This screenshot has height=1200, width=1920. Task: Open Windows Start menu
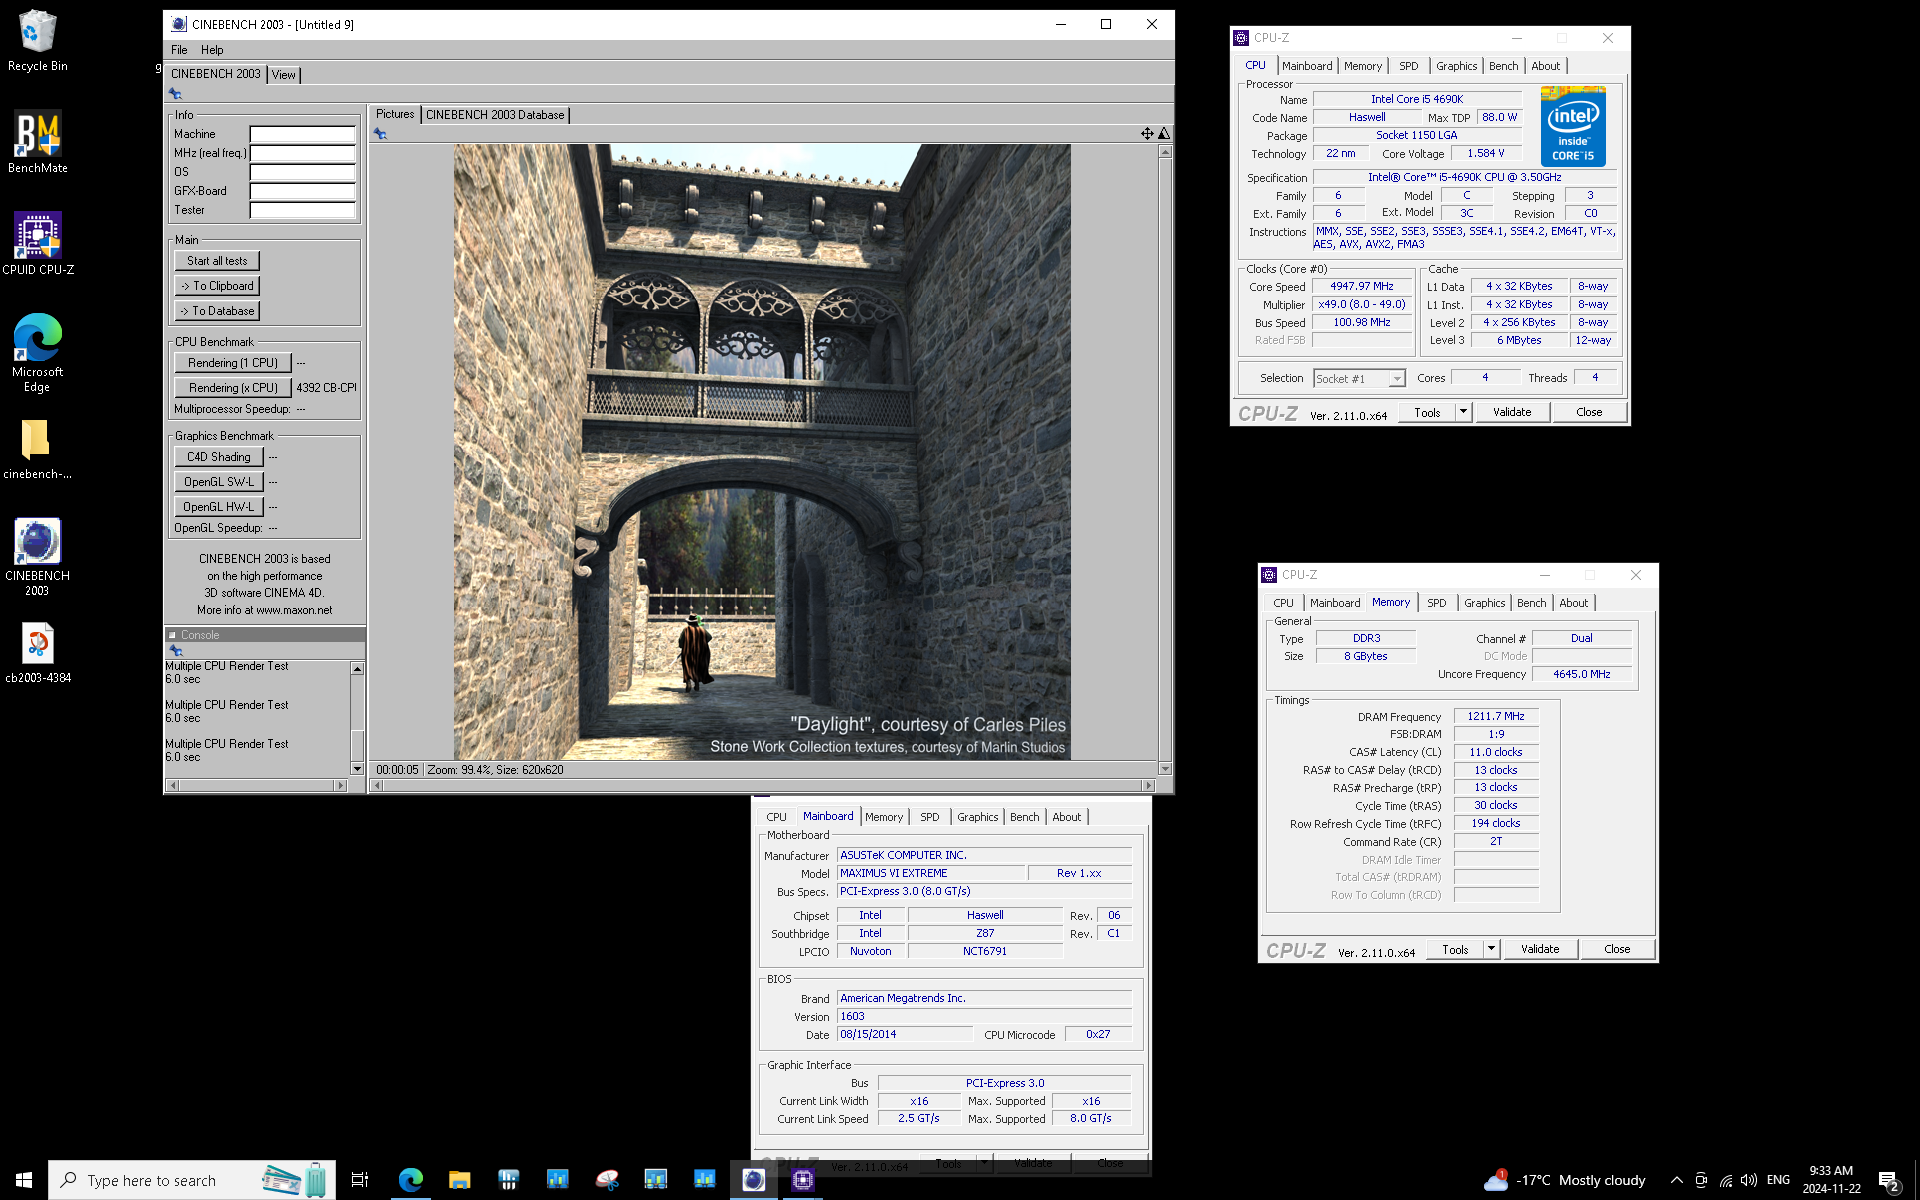(24, 1180)
